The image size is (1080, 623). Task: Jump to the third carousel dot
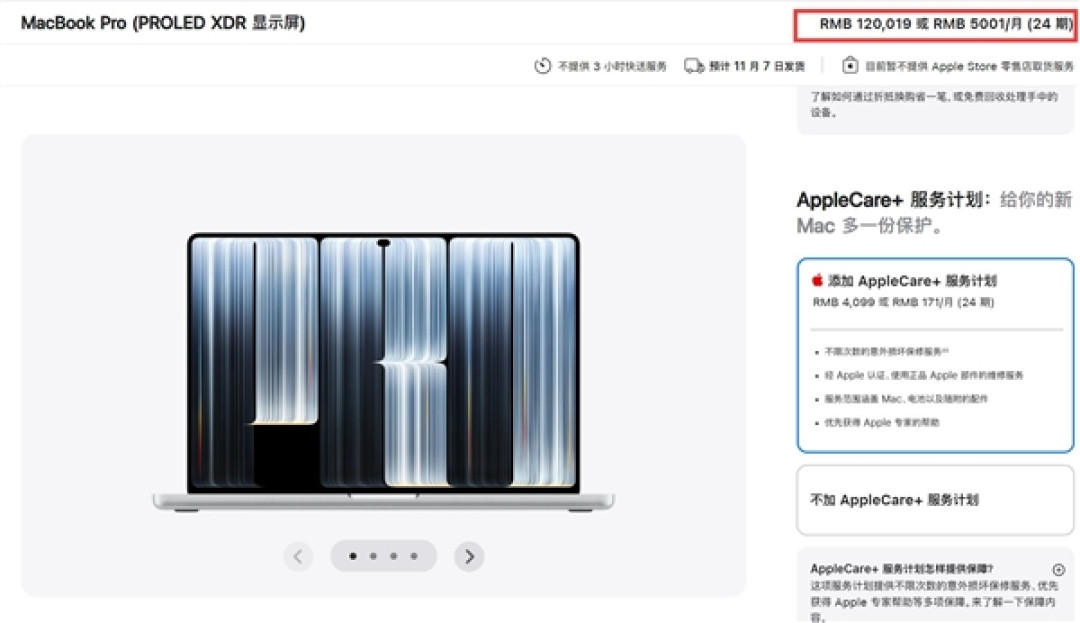393,556
